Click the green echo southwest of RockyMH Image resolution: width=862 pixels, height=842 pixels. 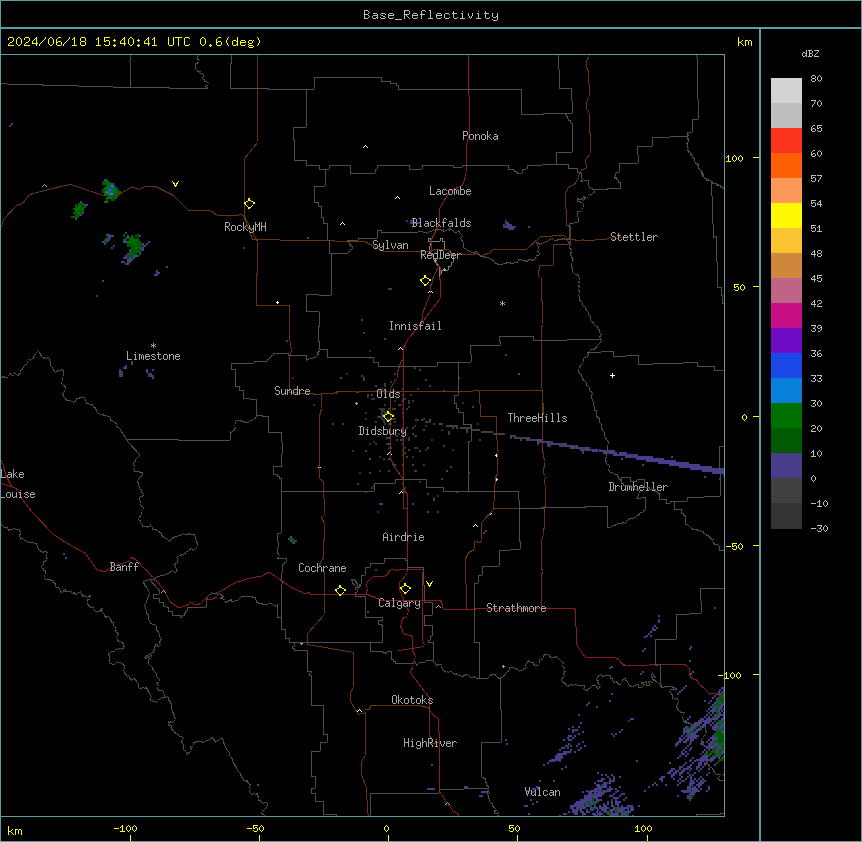coord(133,247)
